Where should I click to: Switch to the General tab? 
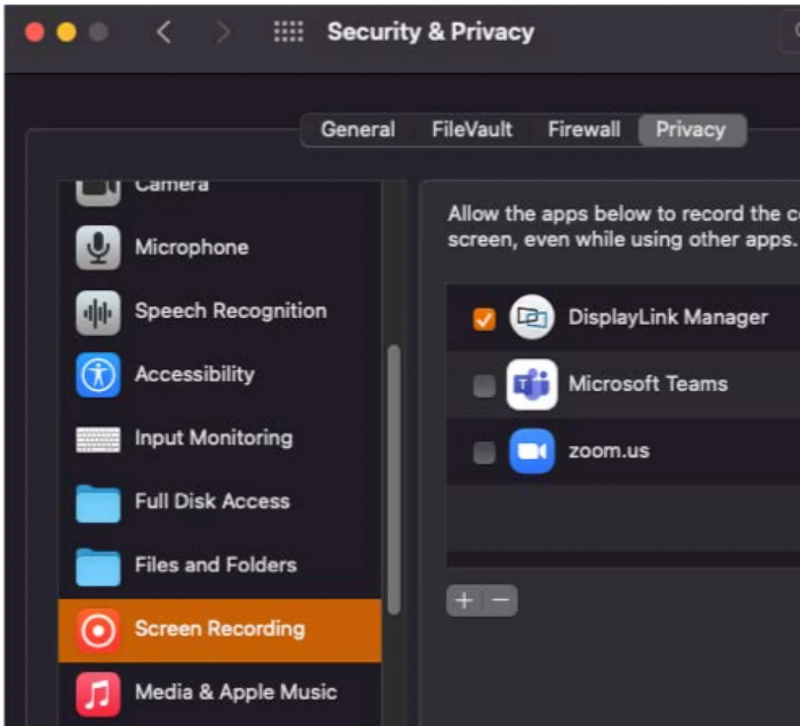point(357,130)
